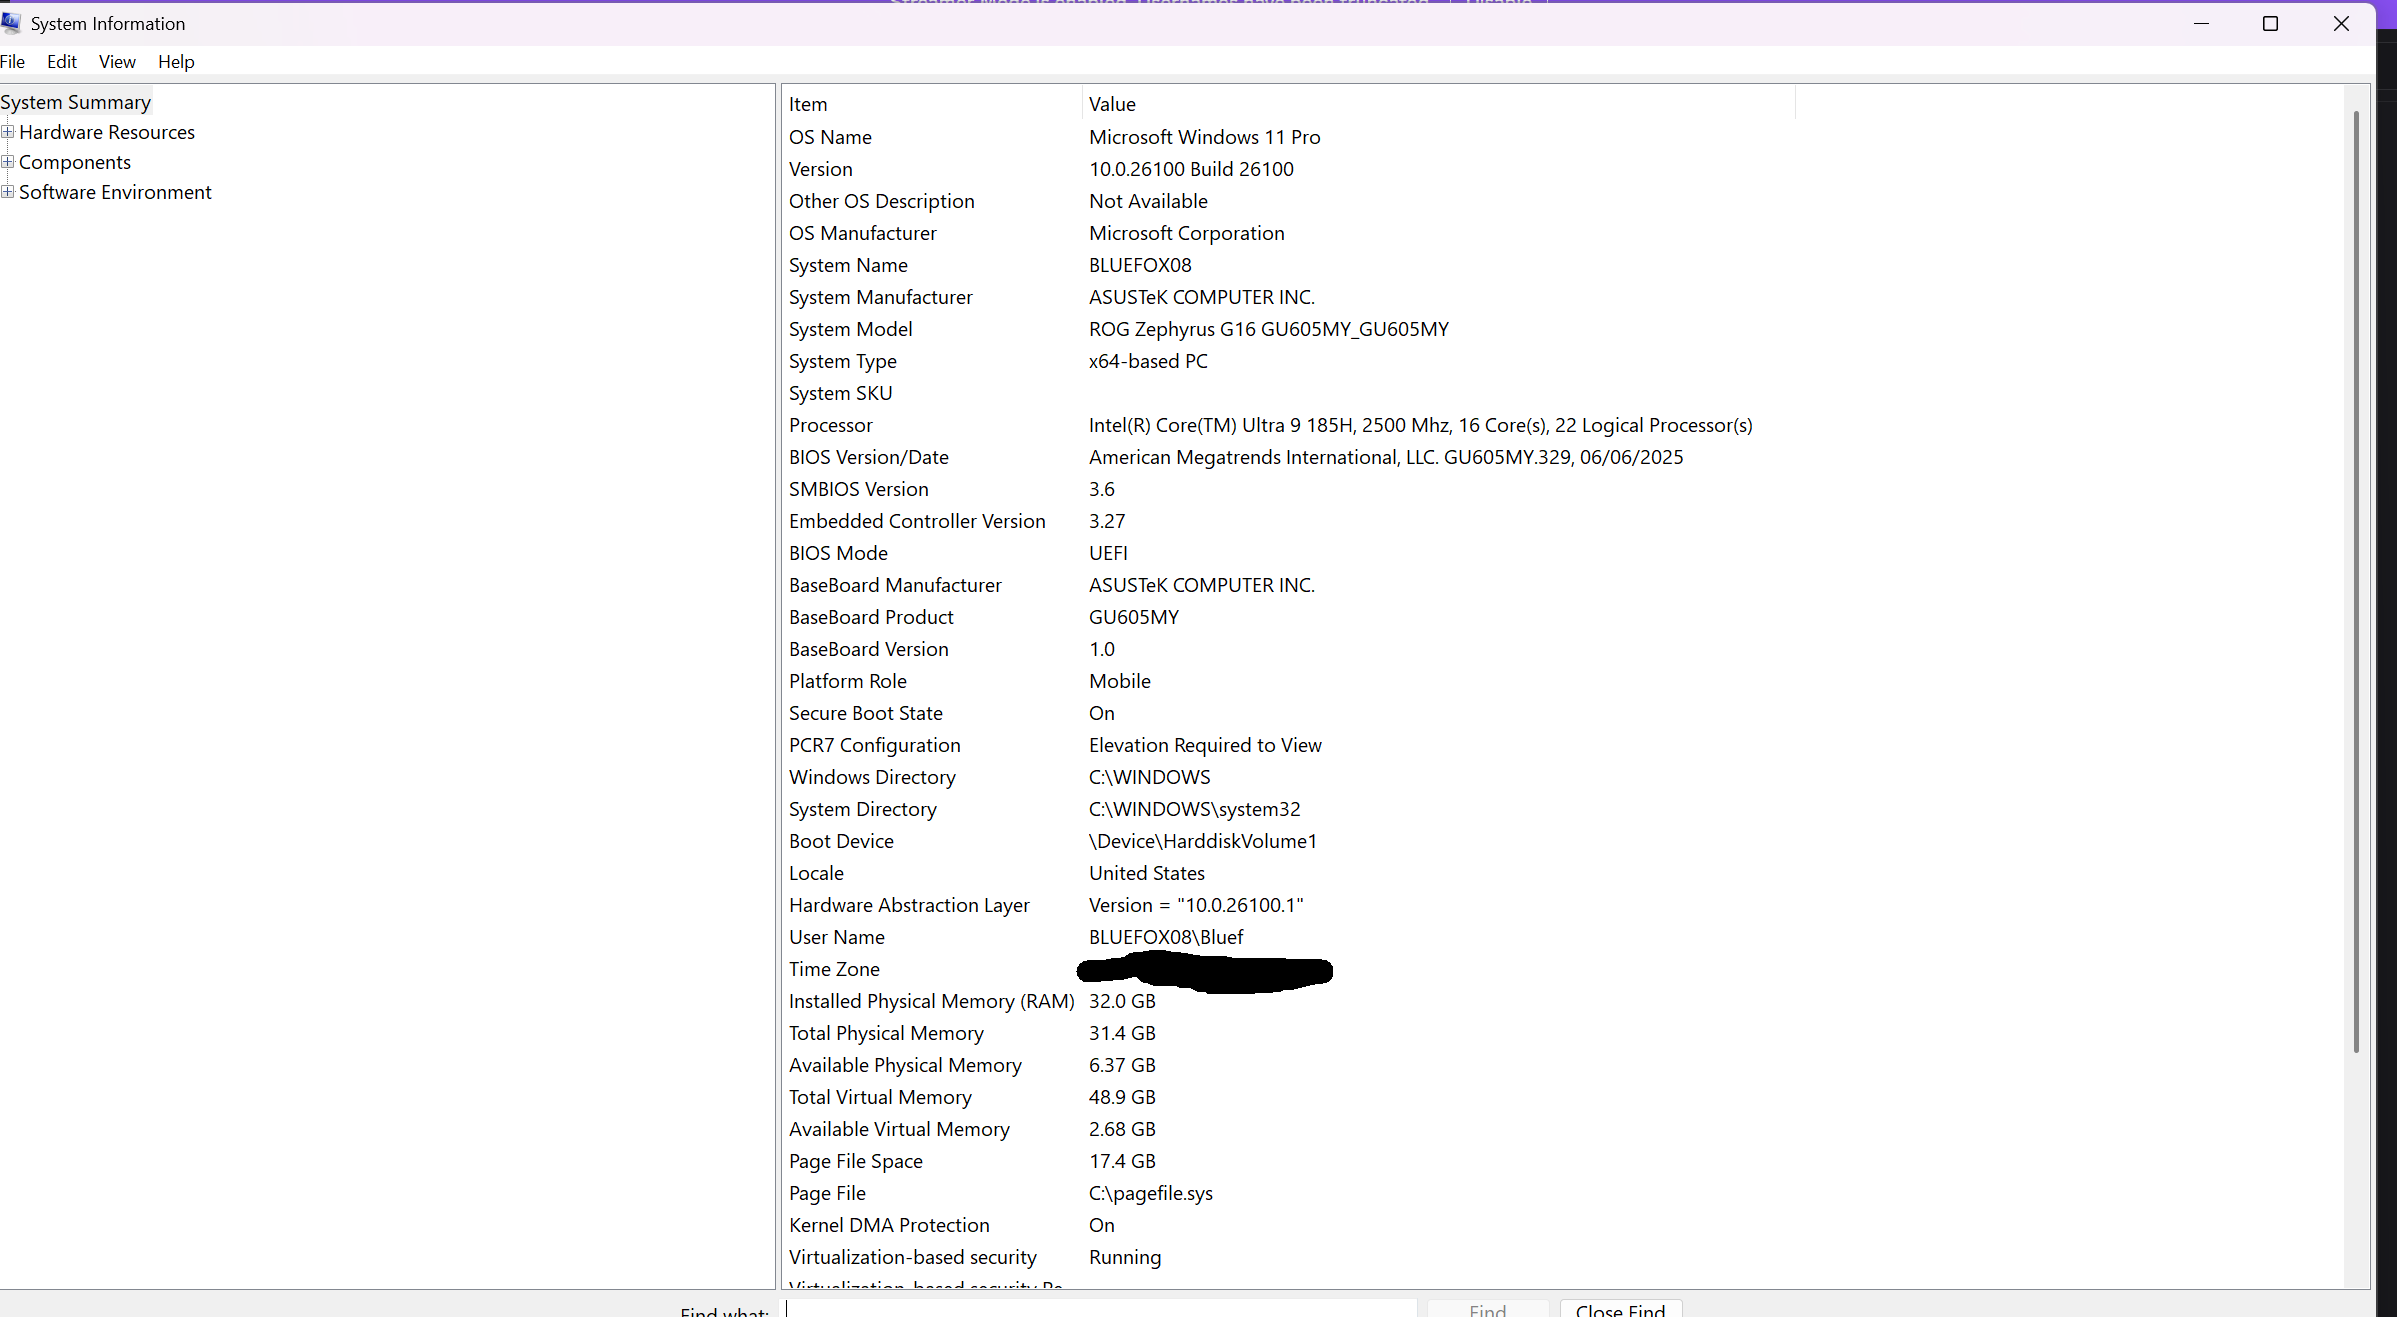Open the Help menu
This screenshot has width=2397, height=1317.
[176, 62]
